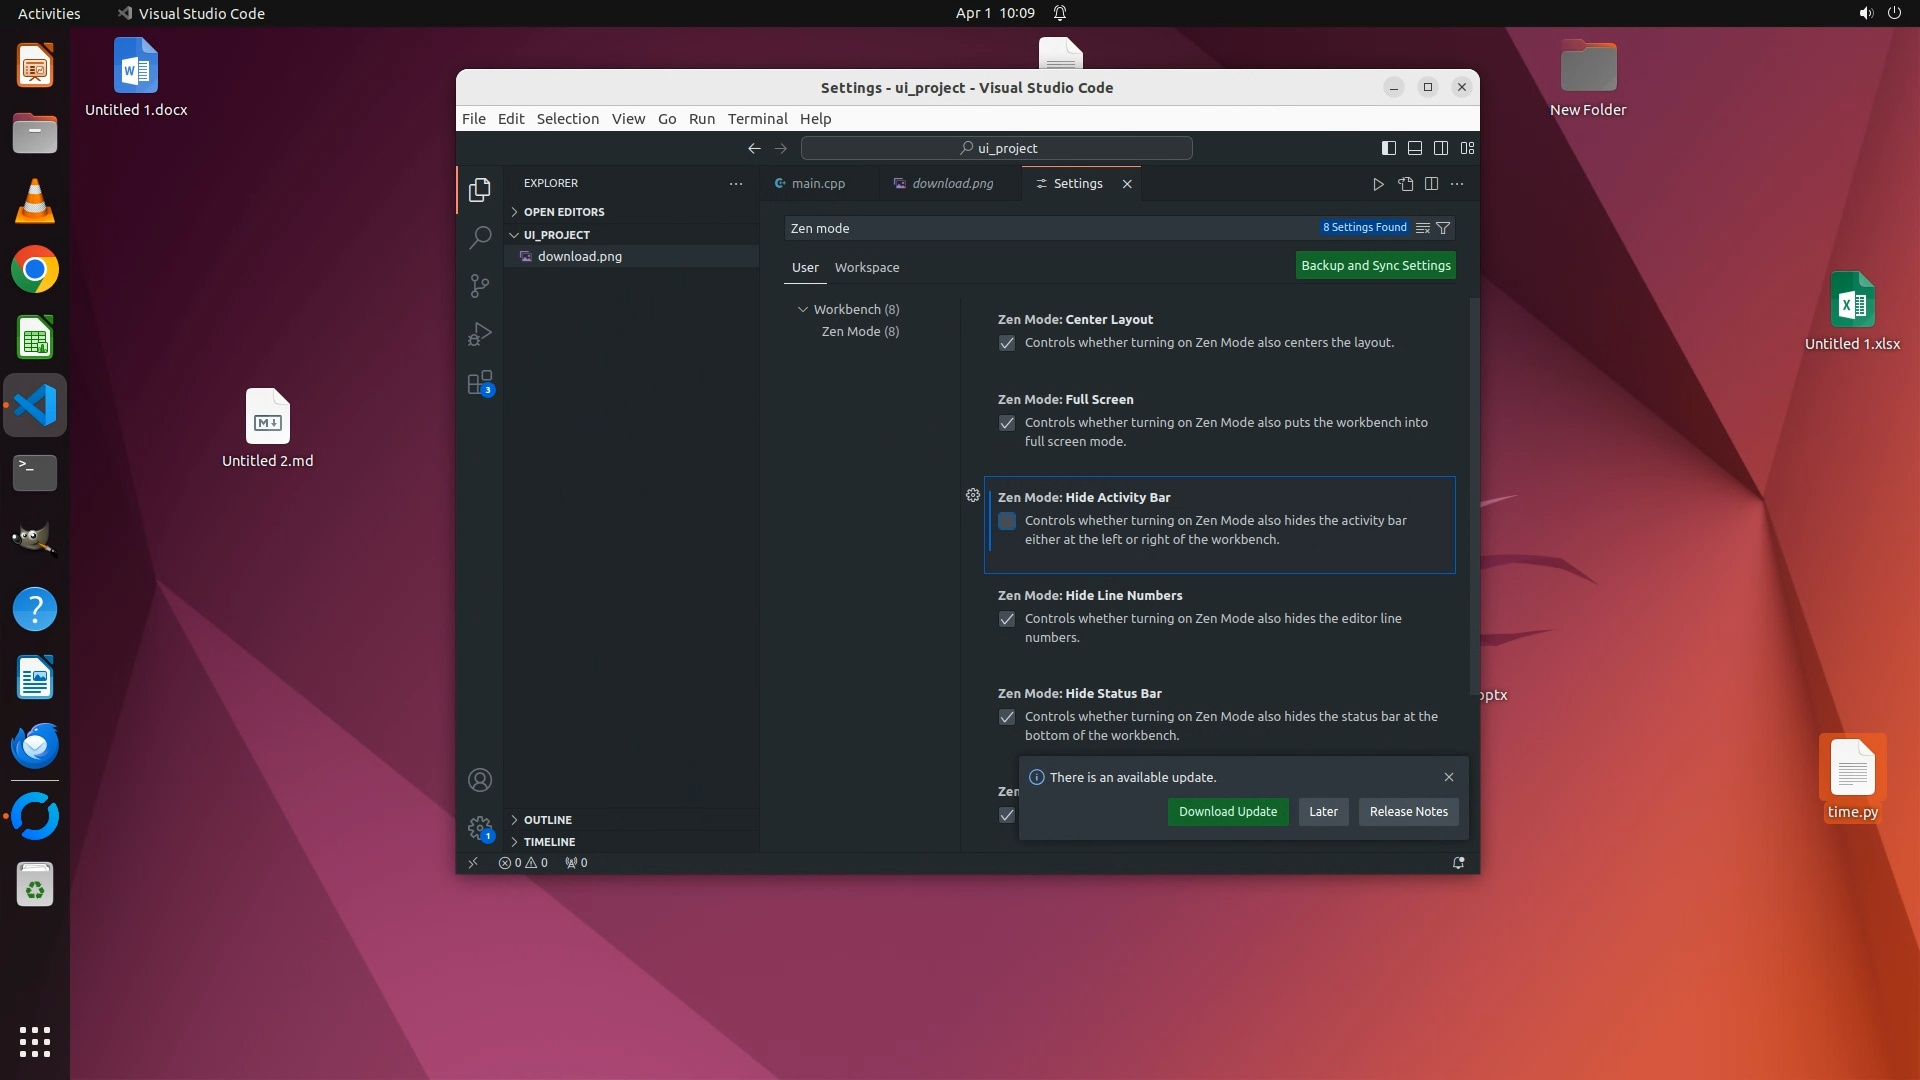Switch to the Workspace settings tab
1920x1080 pixels.
coord(866,268)
